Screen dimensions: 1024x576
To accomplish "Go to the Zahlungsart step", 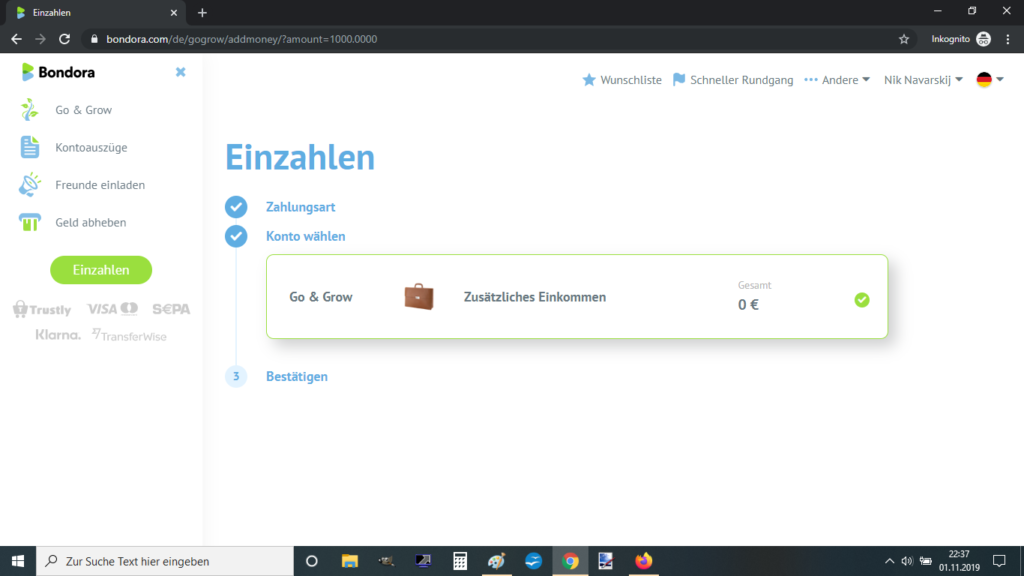I will 300,207.
